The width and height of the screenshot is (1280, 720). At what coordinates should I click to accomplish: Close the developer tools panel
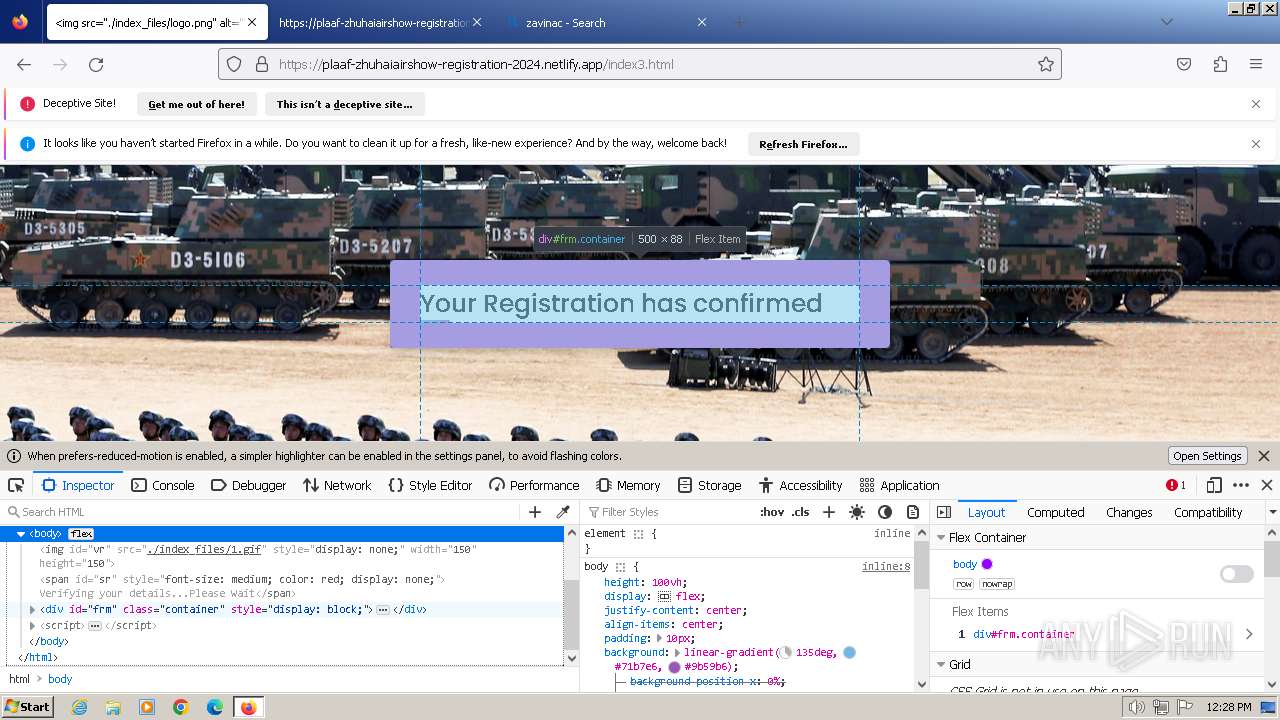(x=1267, y=485)
